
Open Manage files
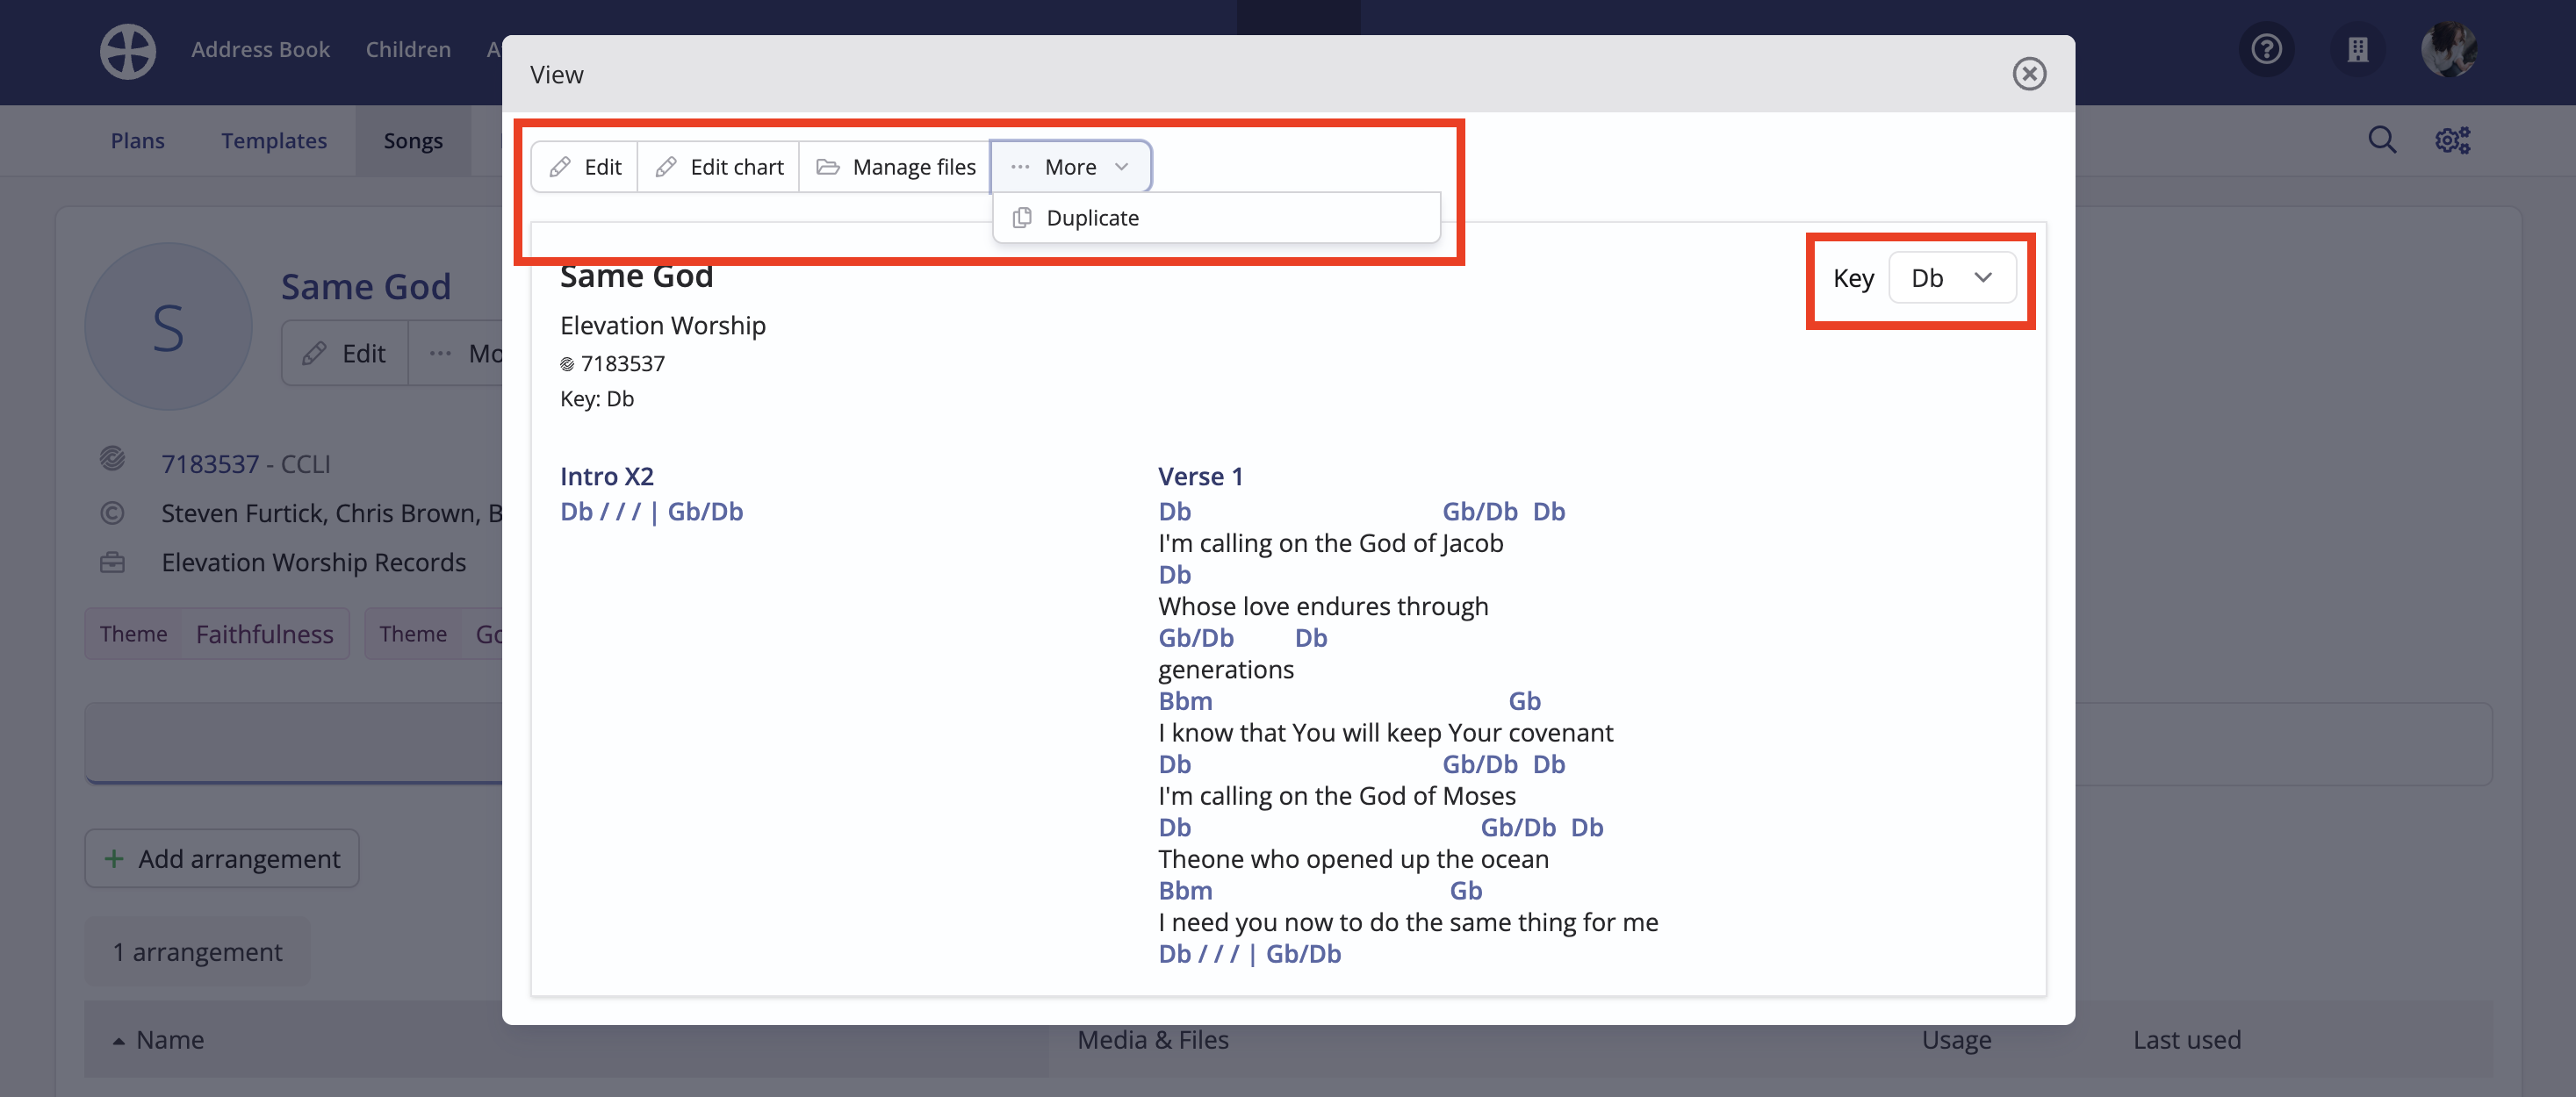(896, 167)
